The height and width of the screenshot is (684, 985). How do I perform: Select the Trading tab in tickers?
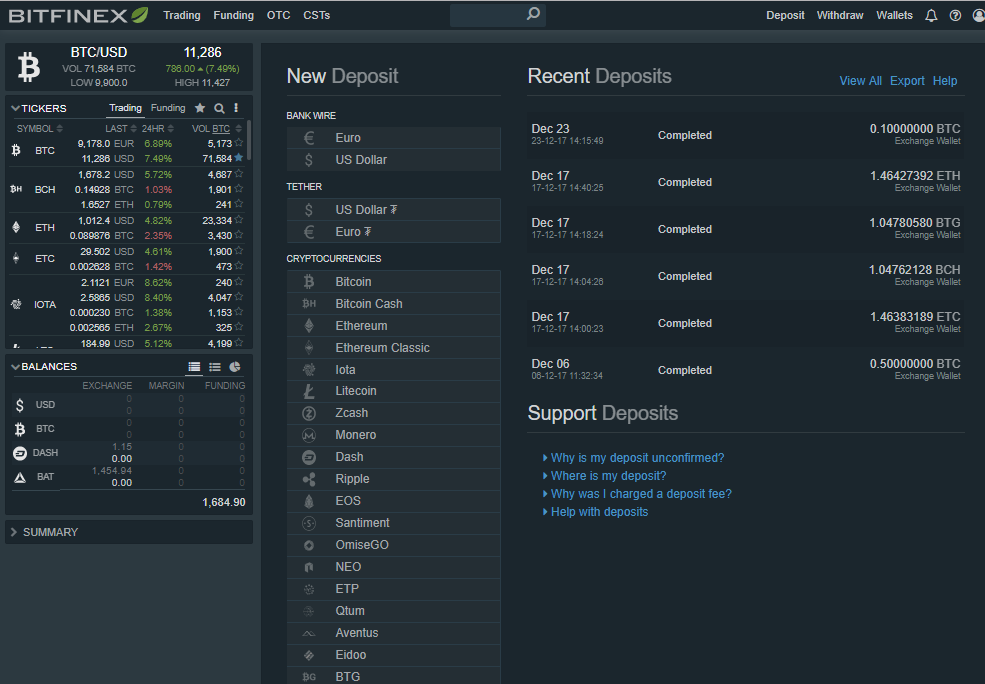click(126, 108)
